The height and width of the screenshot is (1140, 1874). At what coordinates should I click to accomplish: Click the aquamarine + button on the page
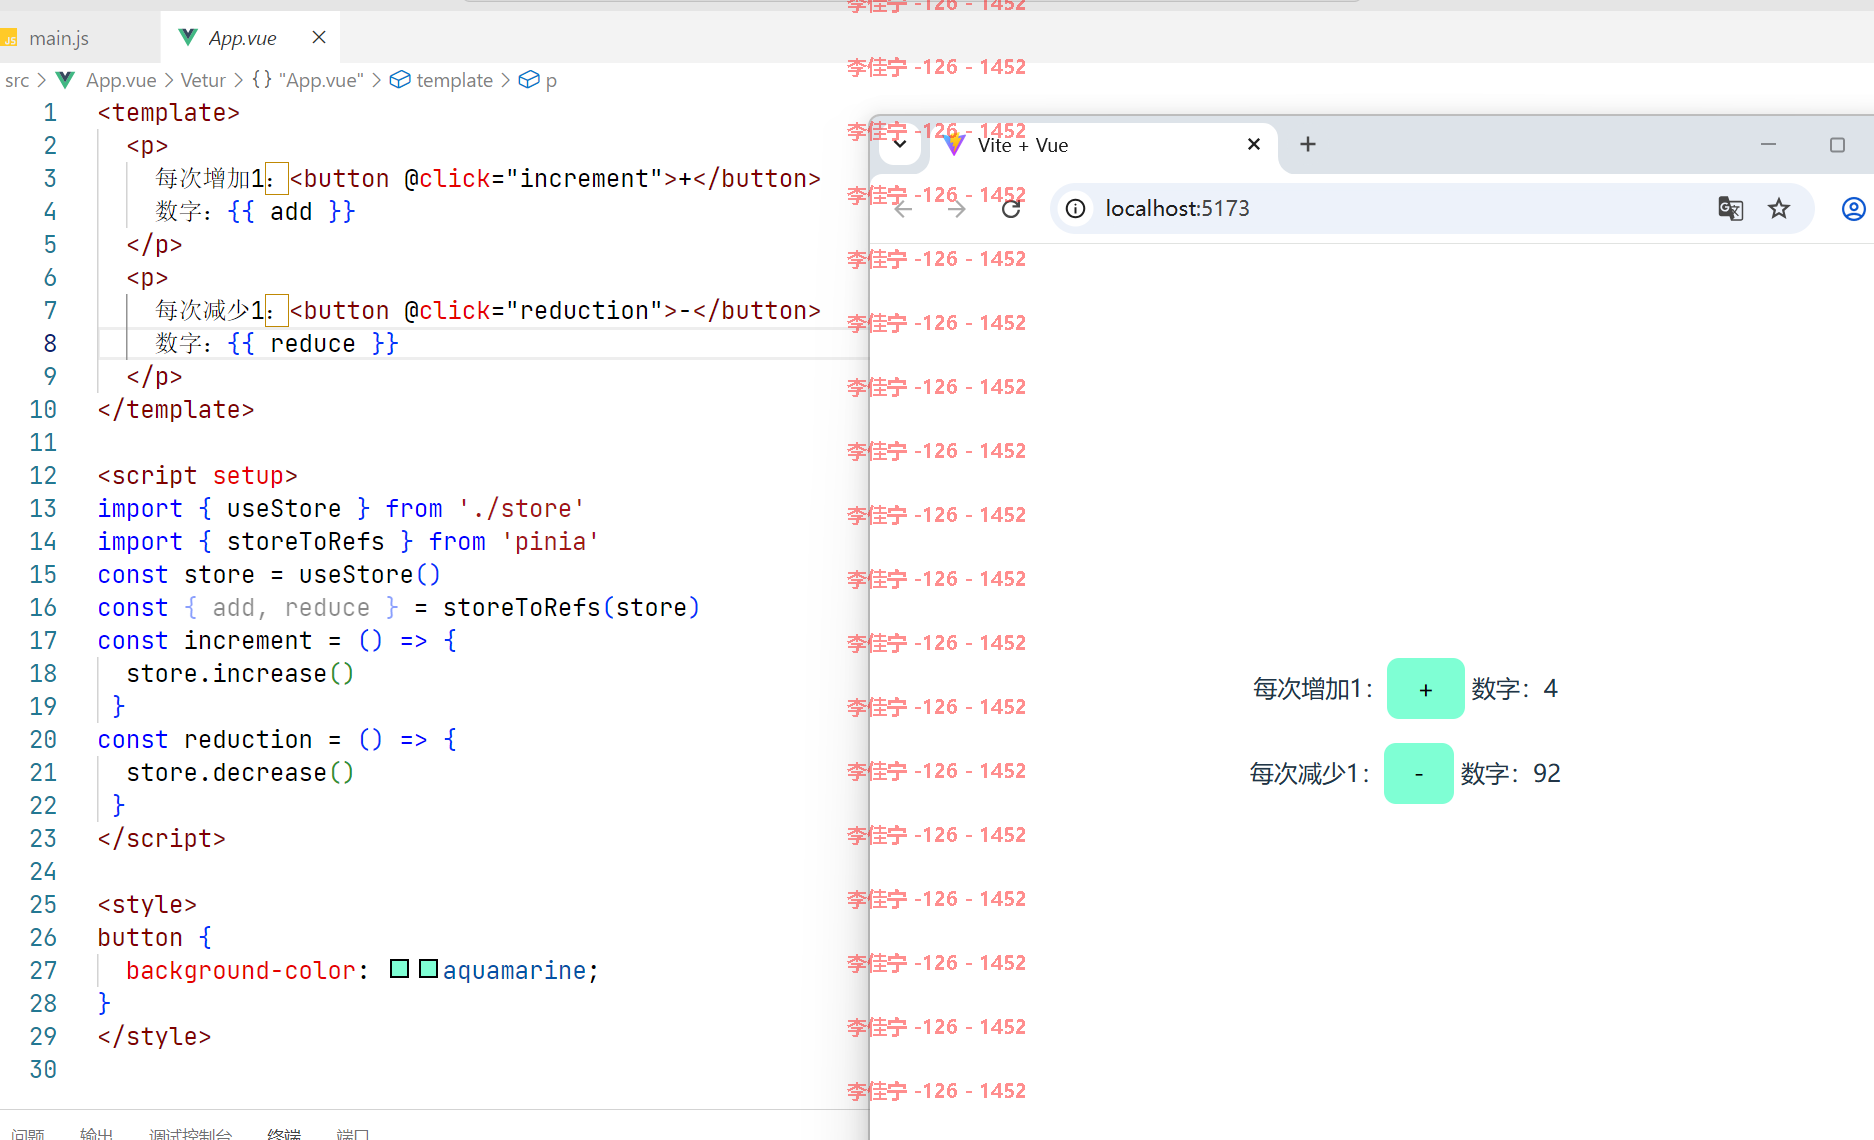pos(1425,688)
